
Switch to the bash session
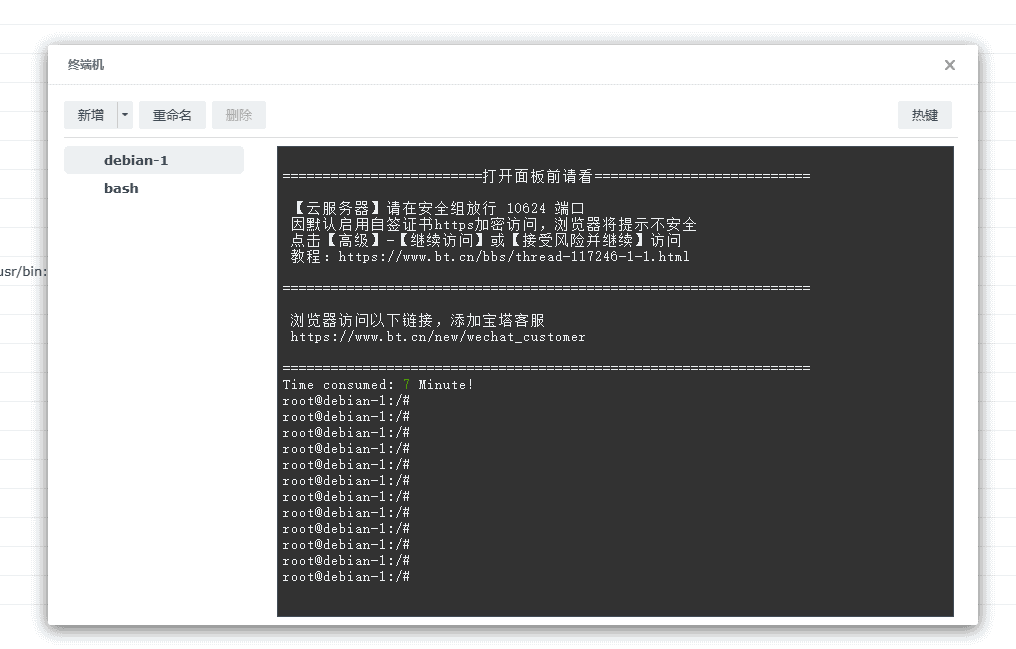tap(121, 187)
